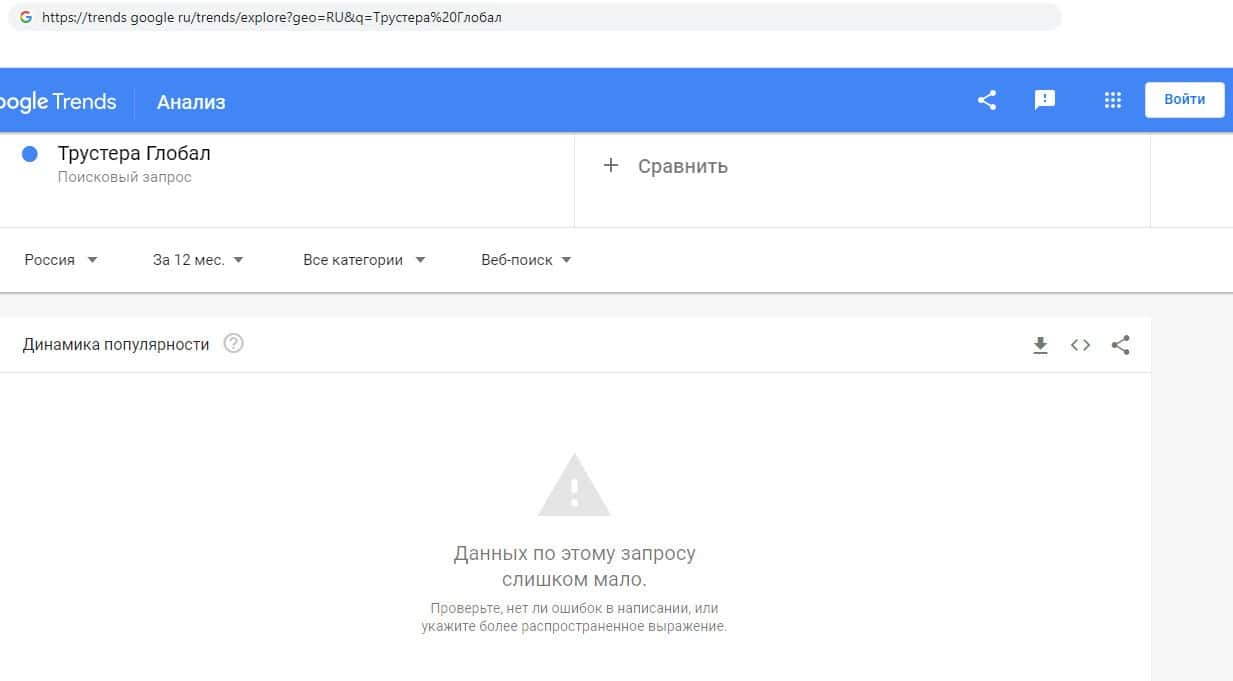
Task: Open help for Динамика популярности
Action: 233,344
